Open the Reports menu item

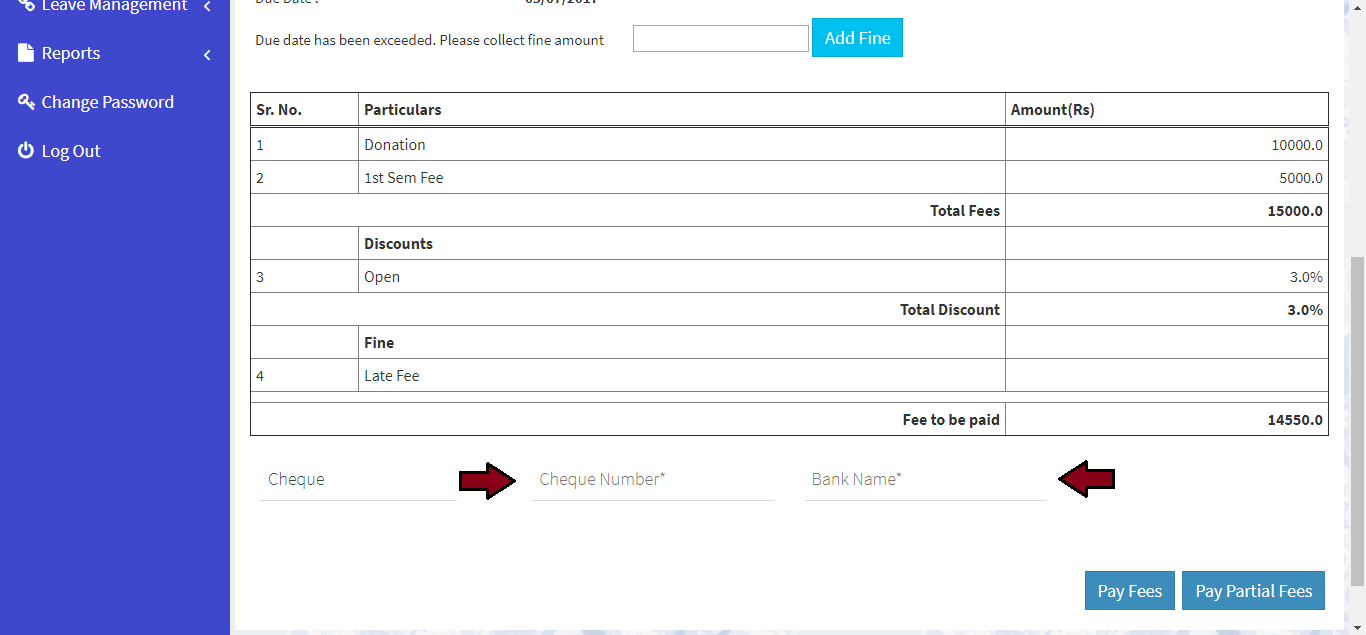tap(71, 53)
